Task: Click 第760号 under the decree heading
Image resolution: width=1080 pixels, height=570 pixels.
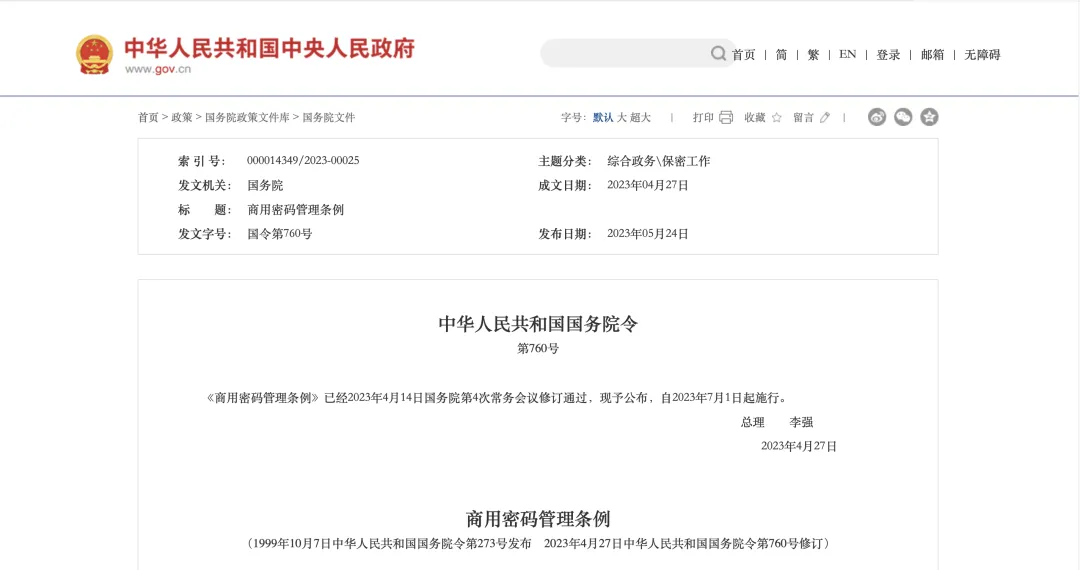Action: 538,349
